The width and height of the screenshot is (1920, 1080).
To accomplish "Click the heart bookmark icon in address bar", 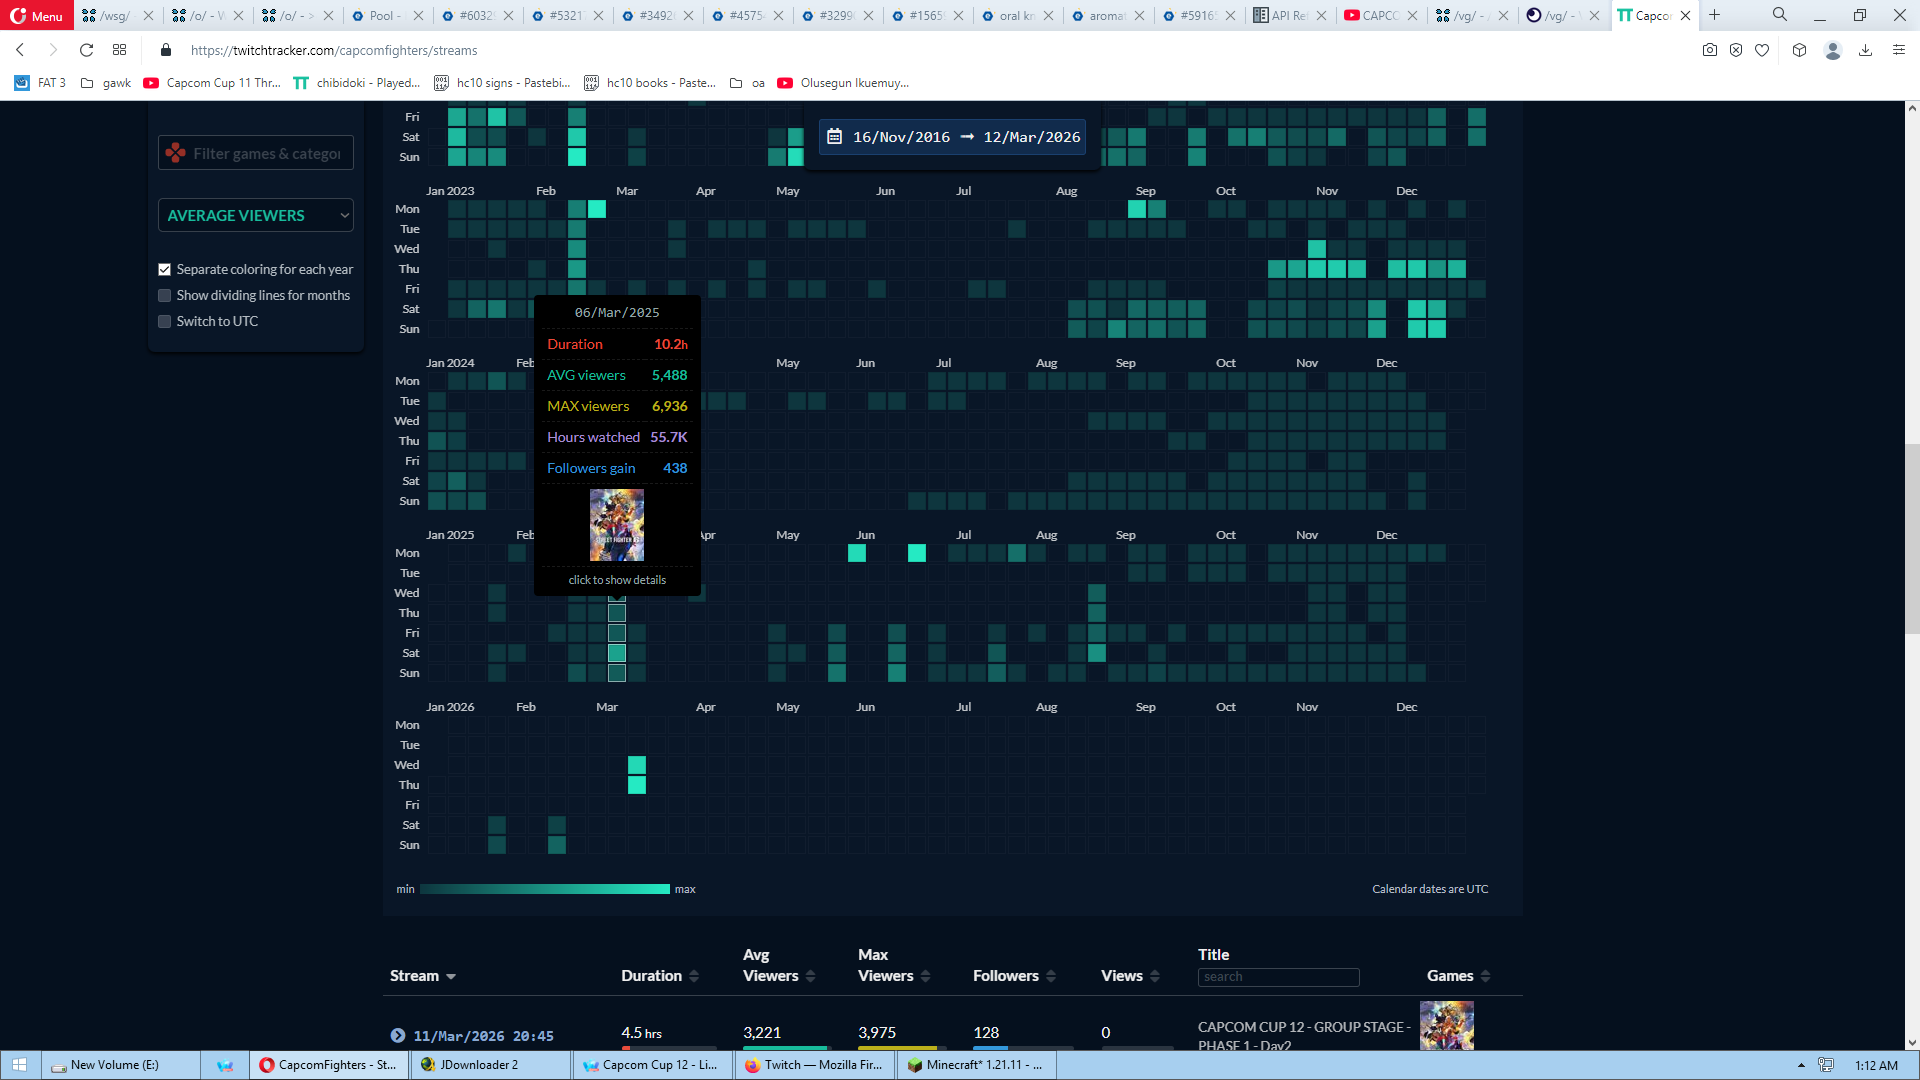I will 1762,50.
